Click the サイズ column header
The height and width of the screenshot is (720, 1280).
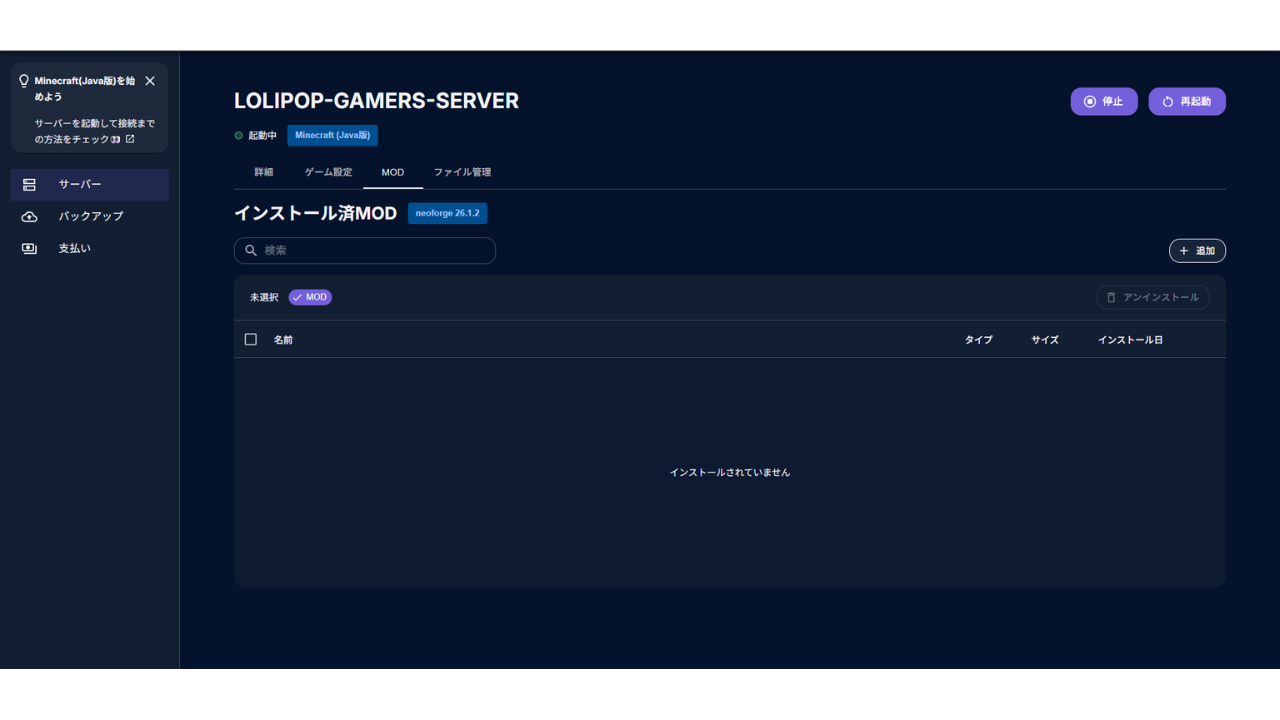1045,340
